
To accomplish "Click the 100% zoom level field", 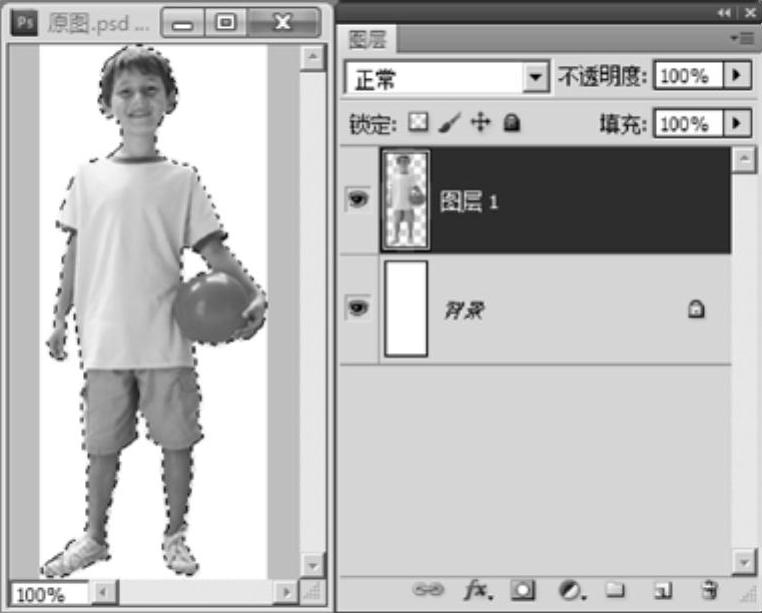I will click(x=48, y=594).
